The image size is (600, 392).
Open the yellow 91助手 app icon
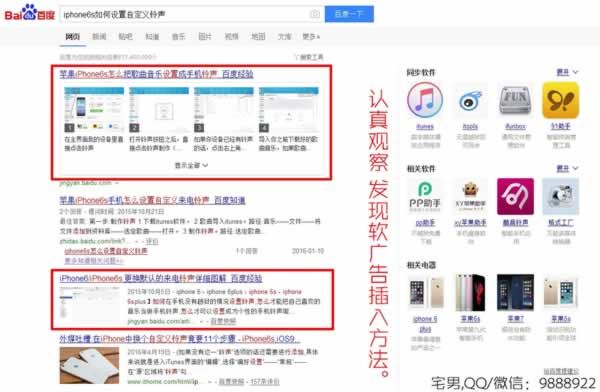pos(561,100)
